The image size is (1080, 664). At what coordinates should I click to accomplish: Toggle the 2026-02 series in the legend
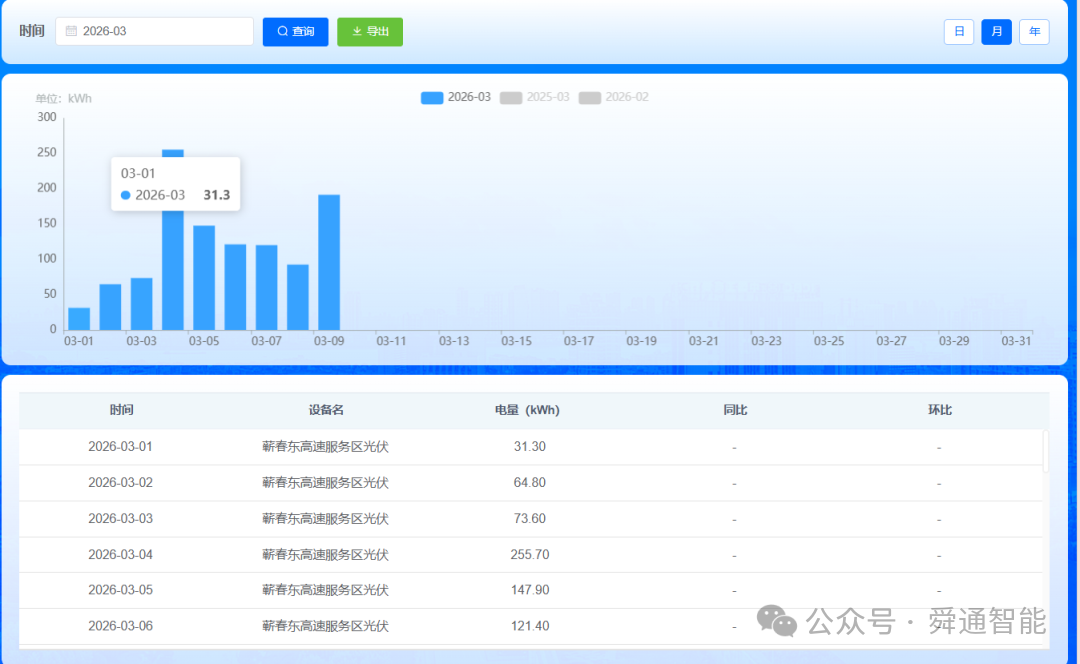618,97
